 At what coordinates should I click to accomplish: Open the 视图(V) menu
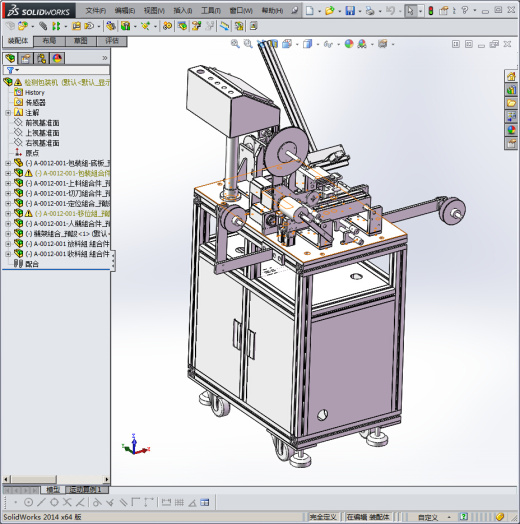pyautogui.click(x=154, y=11)
